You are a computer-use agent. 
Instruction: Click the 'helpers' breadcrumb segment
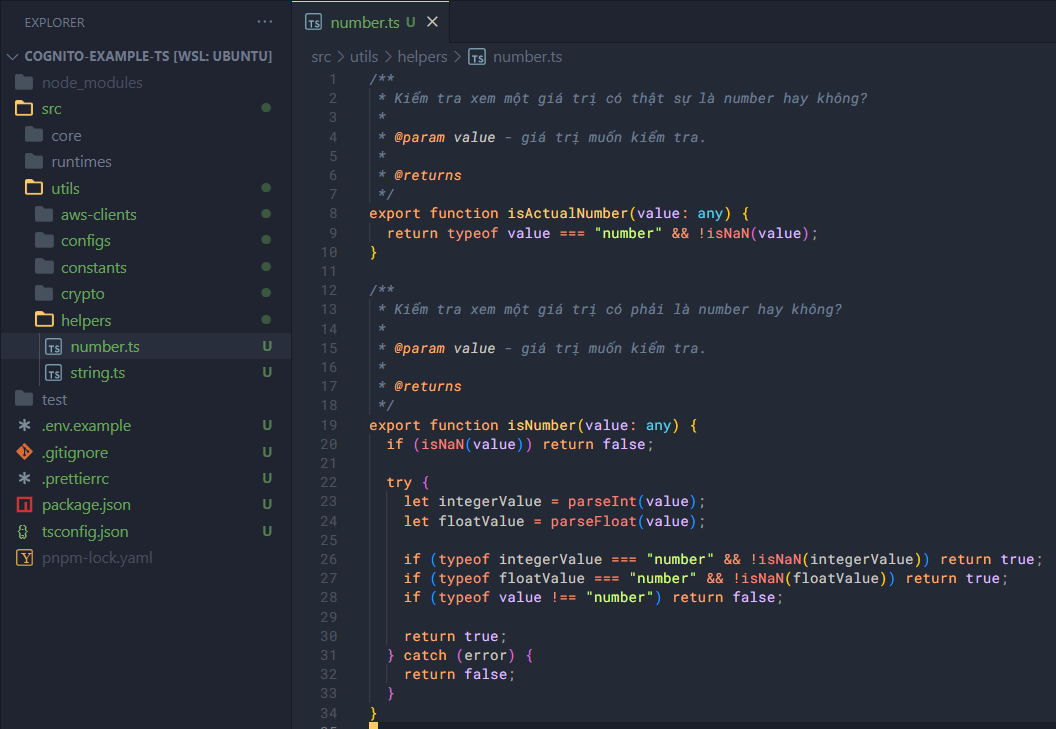coord(422,57)
